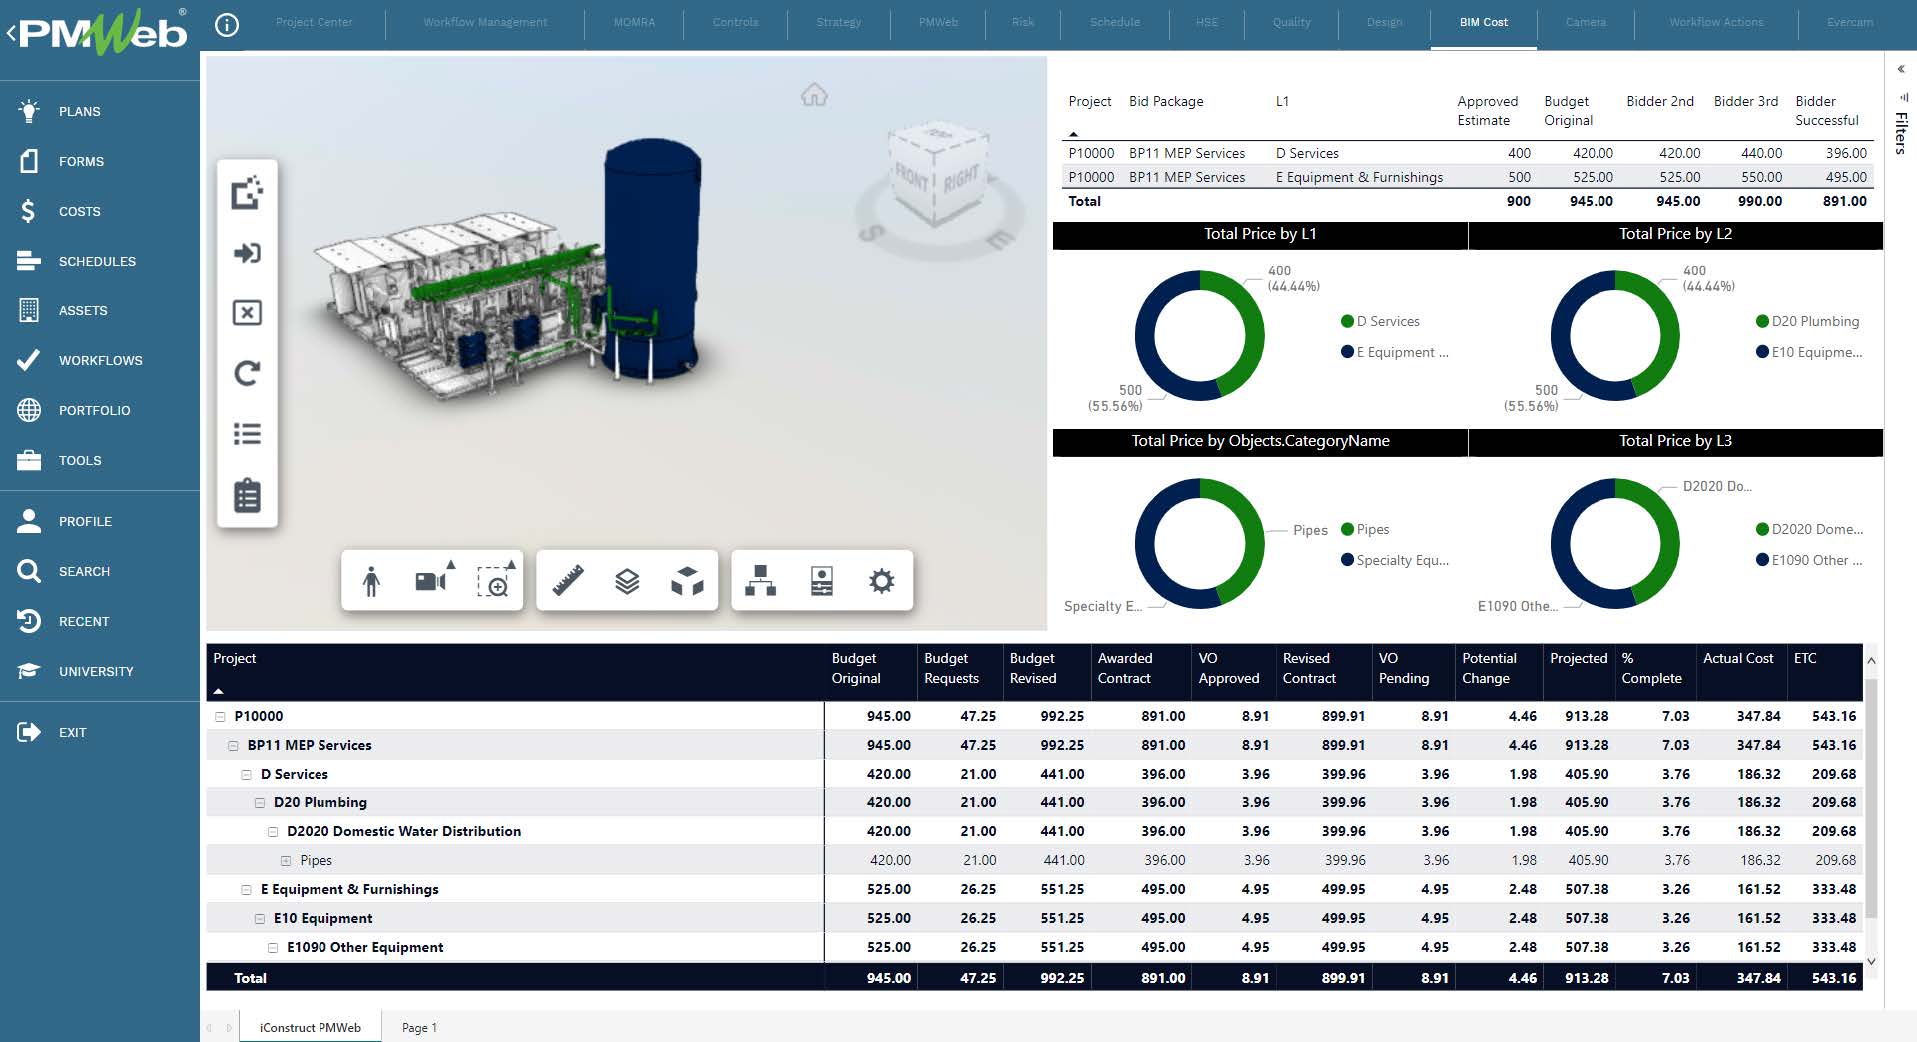Open the clipboard report icon
Screen dimensions: 1917x1042
(247, 496)
